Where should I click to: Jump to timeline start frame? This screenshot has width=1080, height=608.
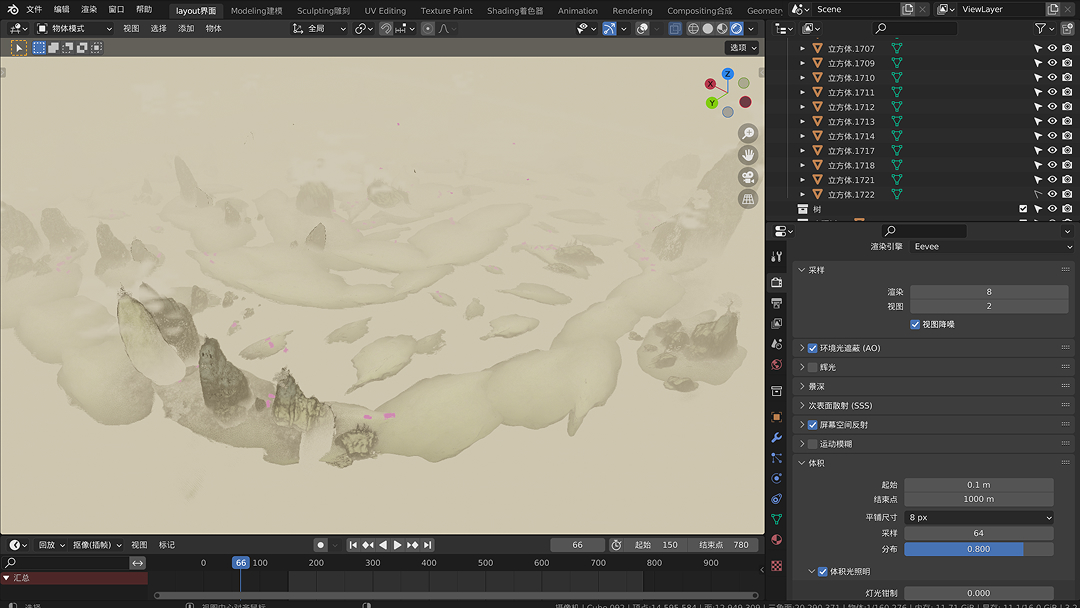point(353,545)
